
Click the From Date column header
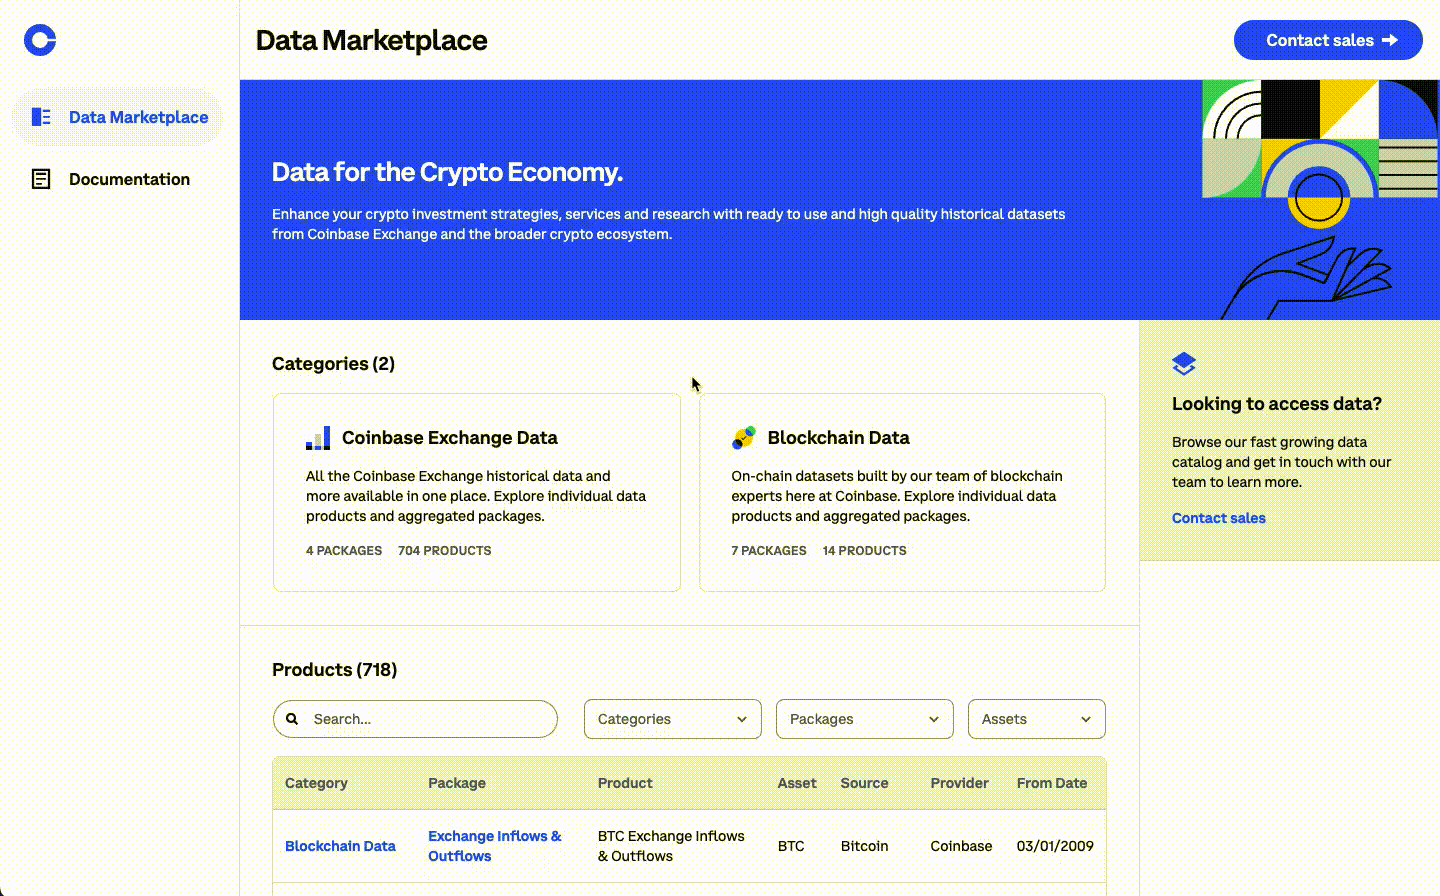[1052, 783]
